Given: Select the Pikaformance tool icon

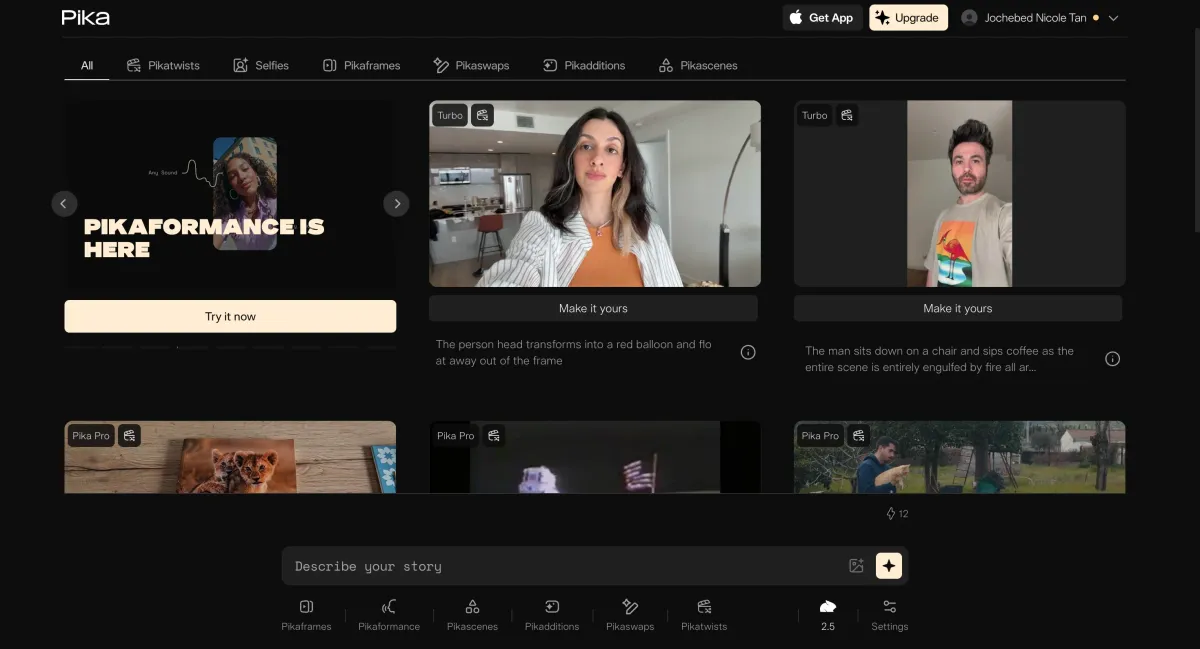Looking at the screenshot, I should coord(389,613).
